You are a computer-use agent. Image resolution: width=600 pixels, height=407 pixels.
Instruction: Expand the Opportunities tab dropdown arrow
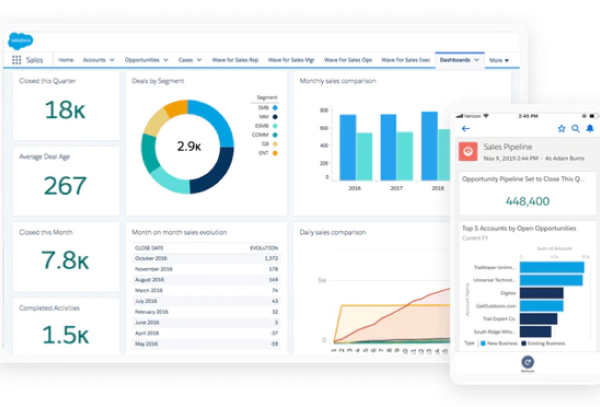166,60
